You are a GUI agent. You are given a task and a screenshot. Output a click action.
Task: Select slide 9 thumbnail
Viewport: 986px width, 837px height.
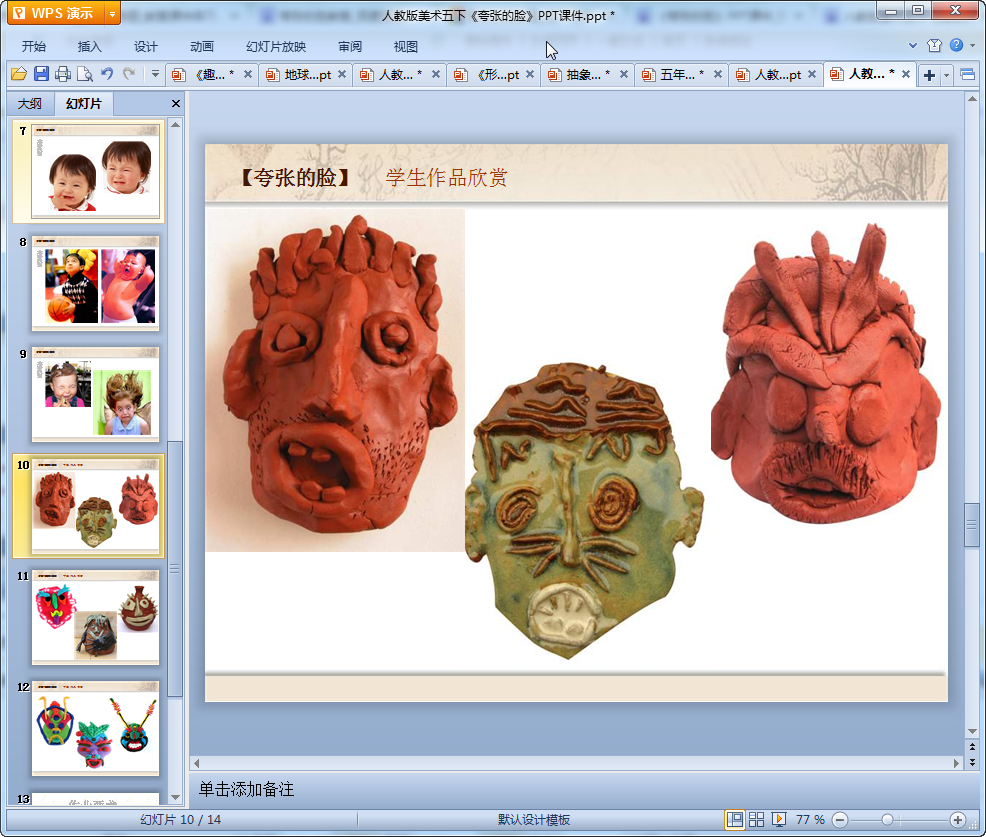click(96, 394)
